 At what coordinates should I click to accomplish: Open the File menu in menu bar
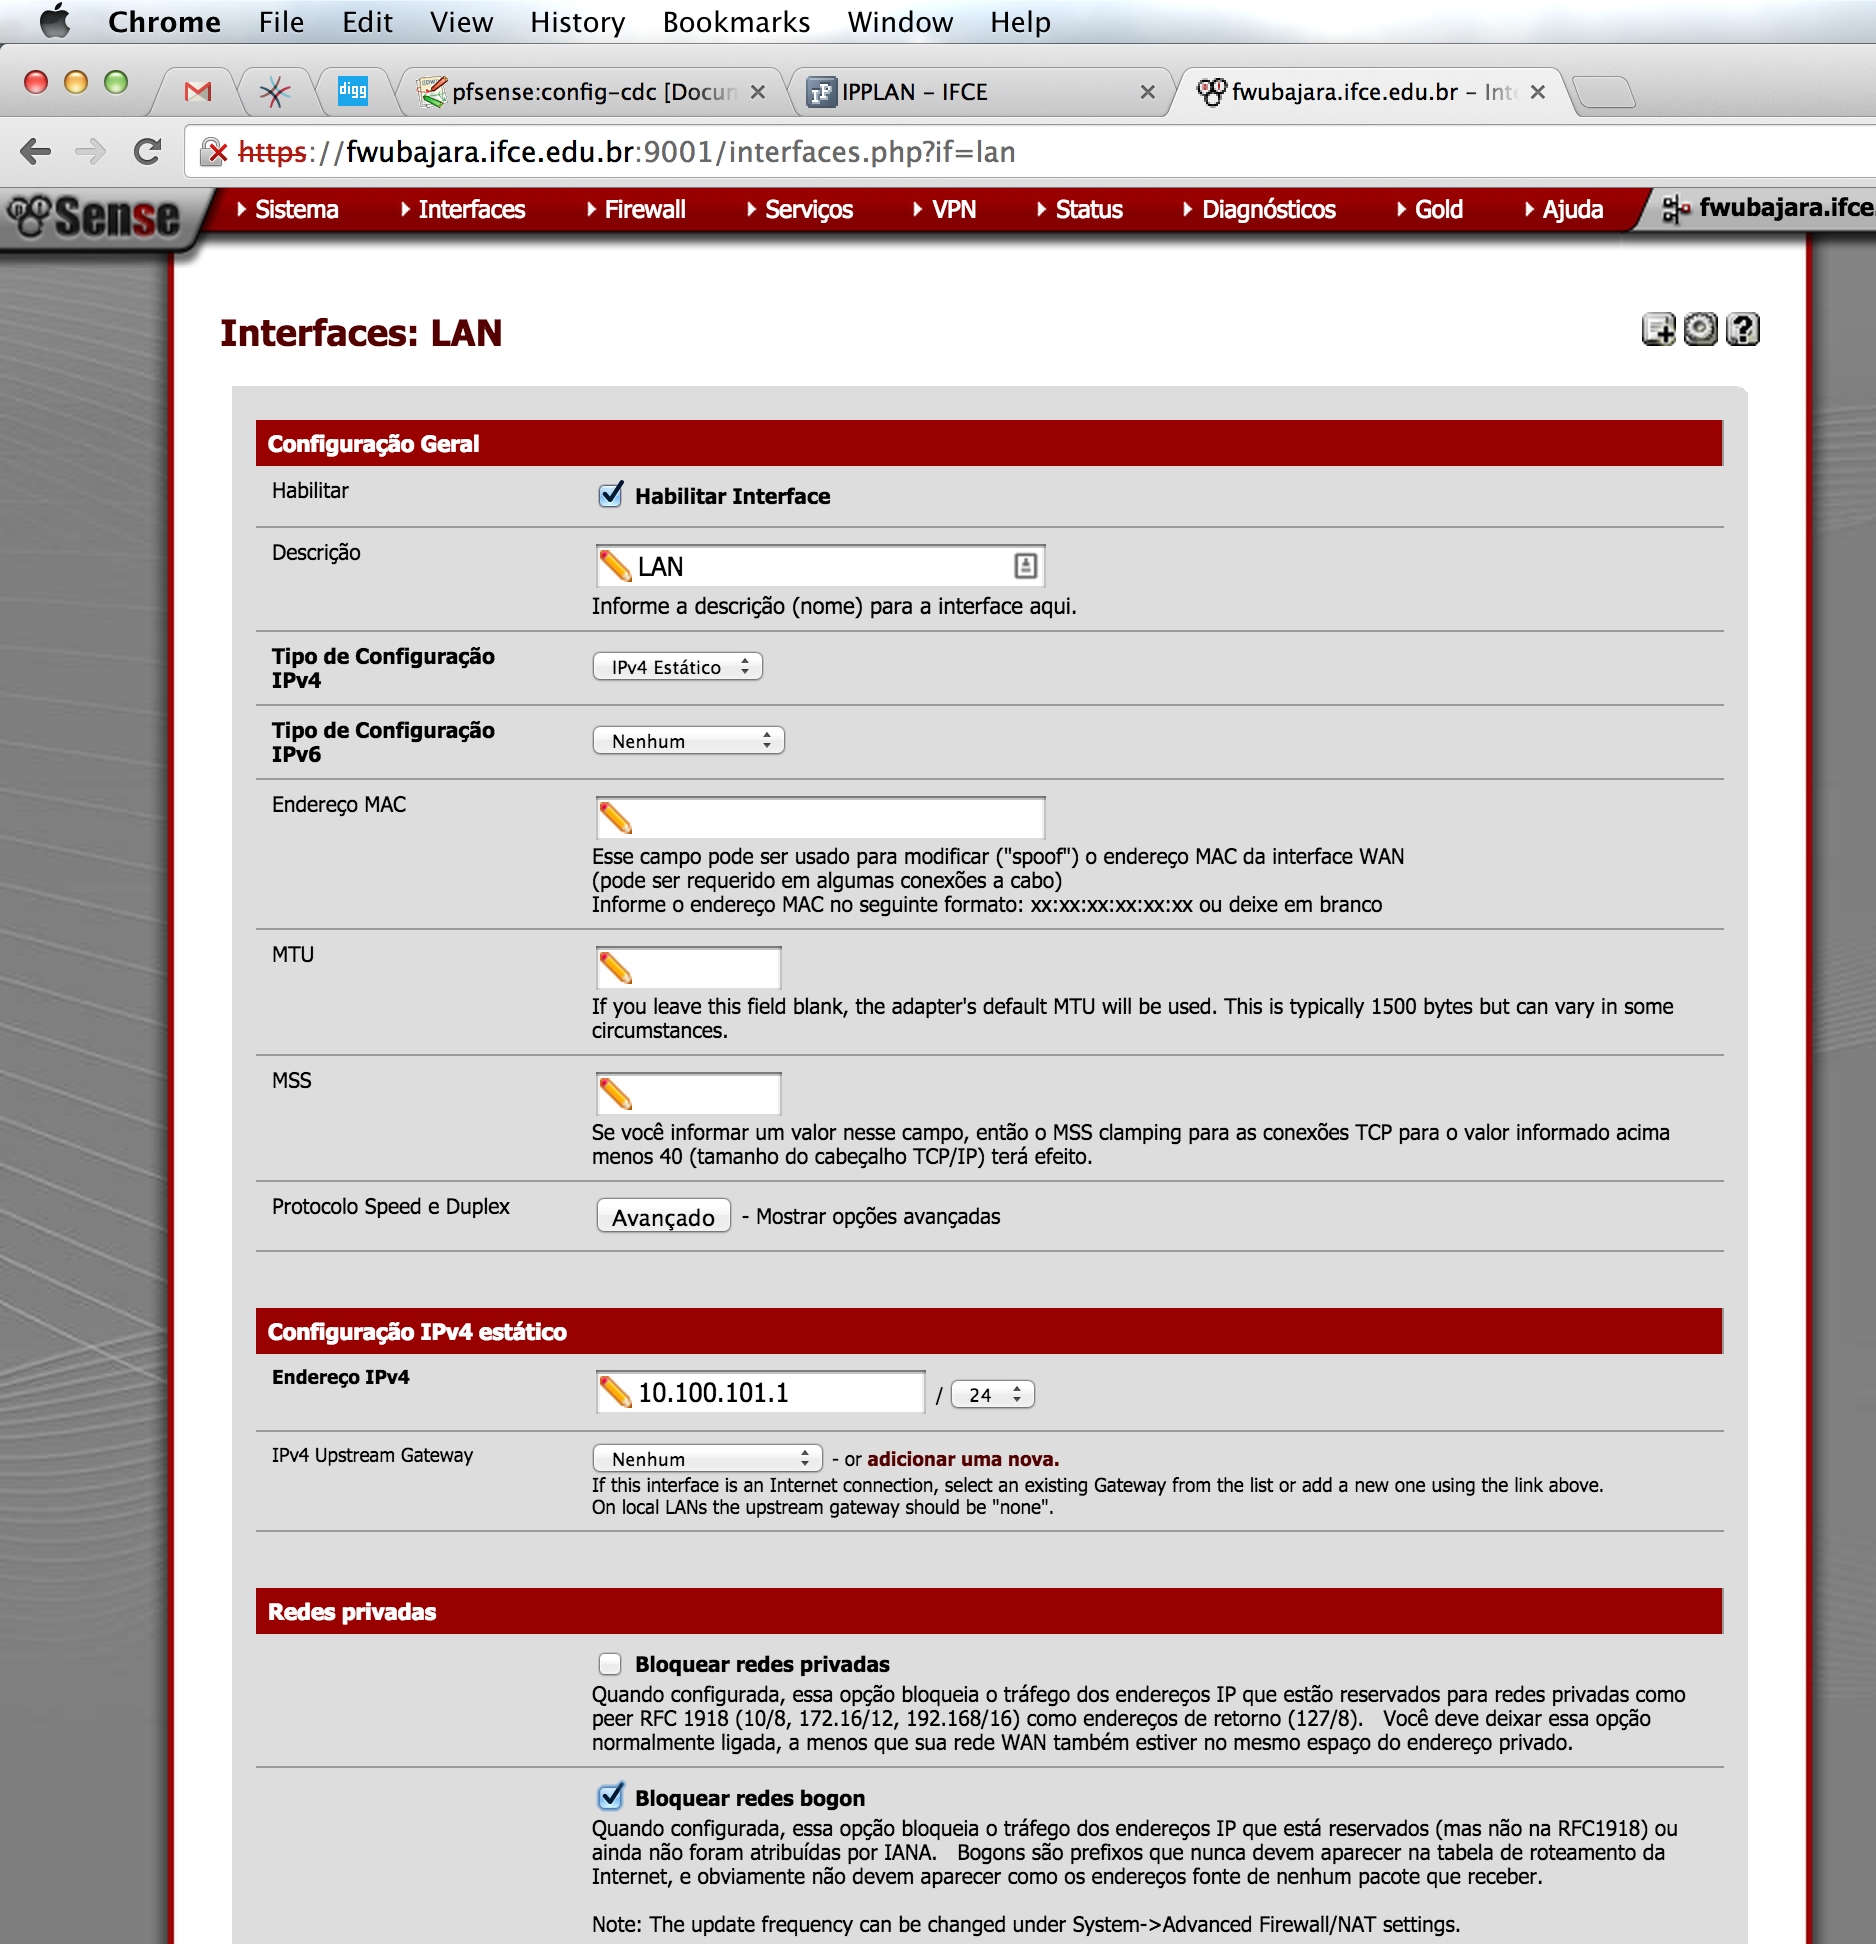[x=281, y=22]
